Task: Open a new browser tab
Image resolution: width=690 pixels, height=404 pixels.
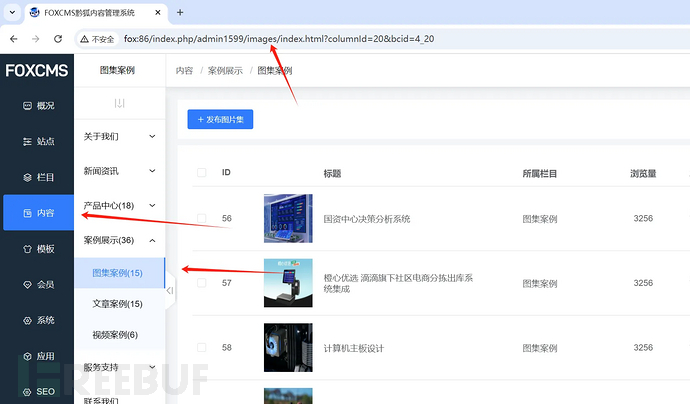Action: [x=180, y=12]
